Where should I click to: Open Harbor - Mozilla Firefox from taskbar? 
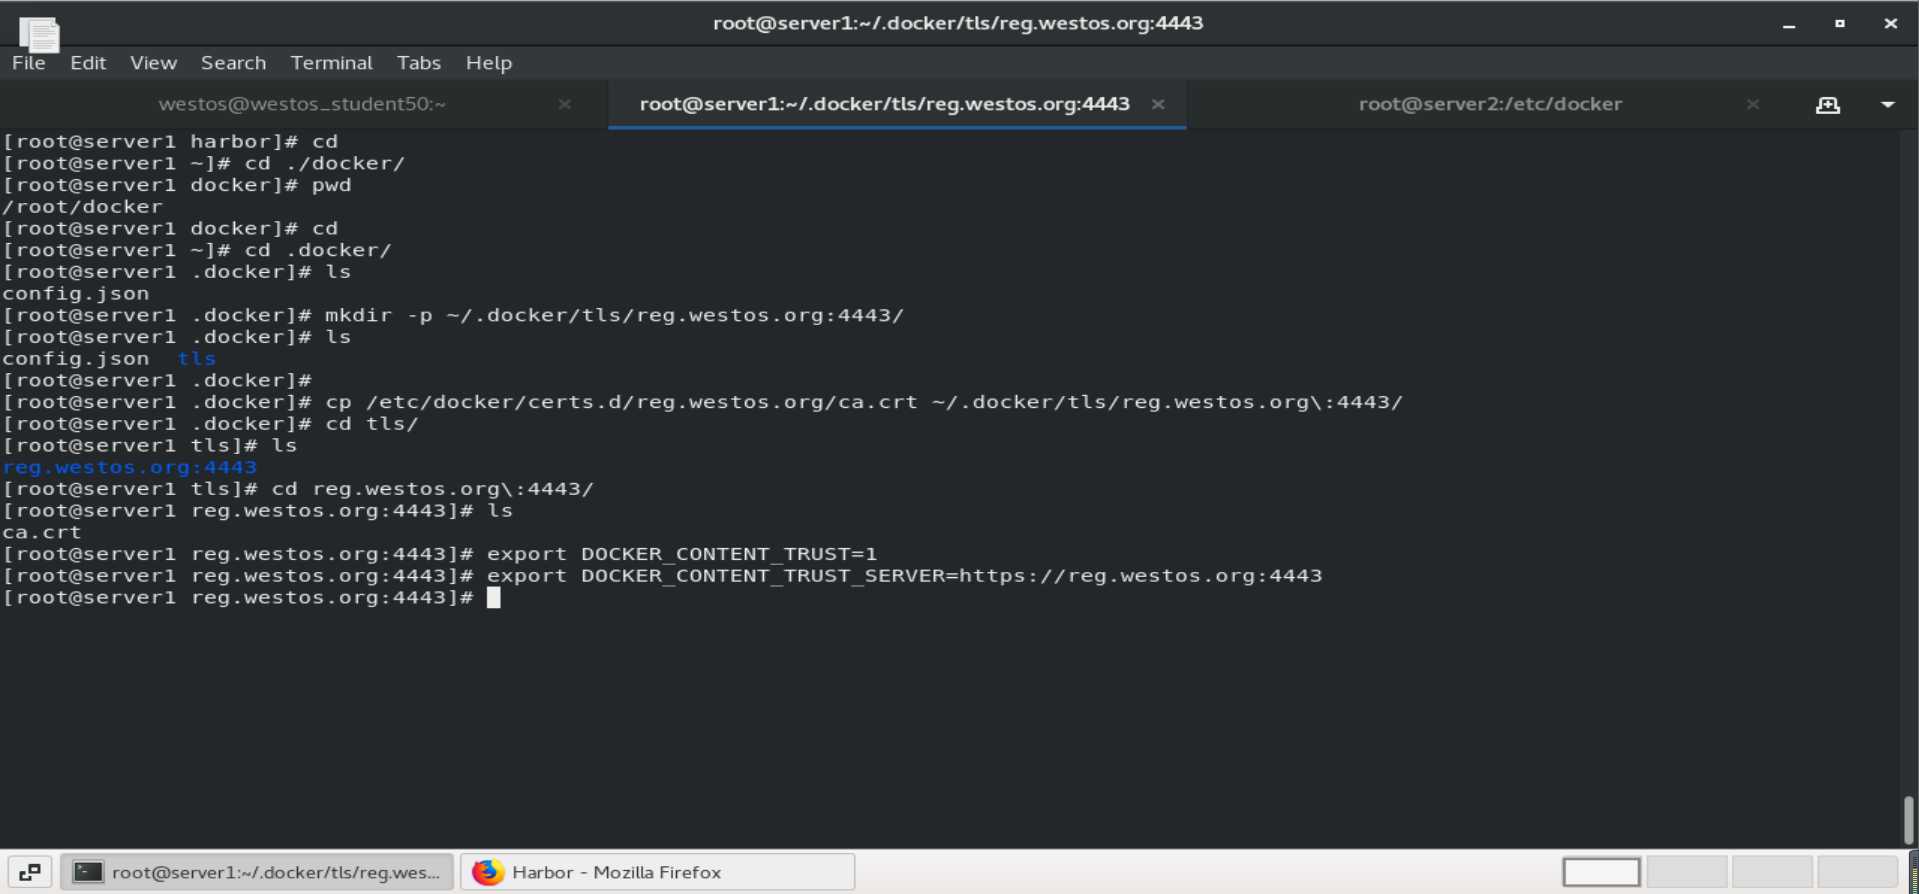pyautogui.click(x=658, y=872)
